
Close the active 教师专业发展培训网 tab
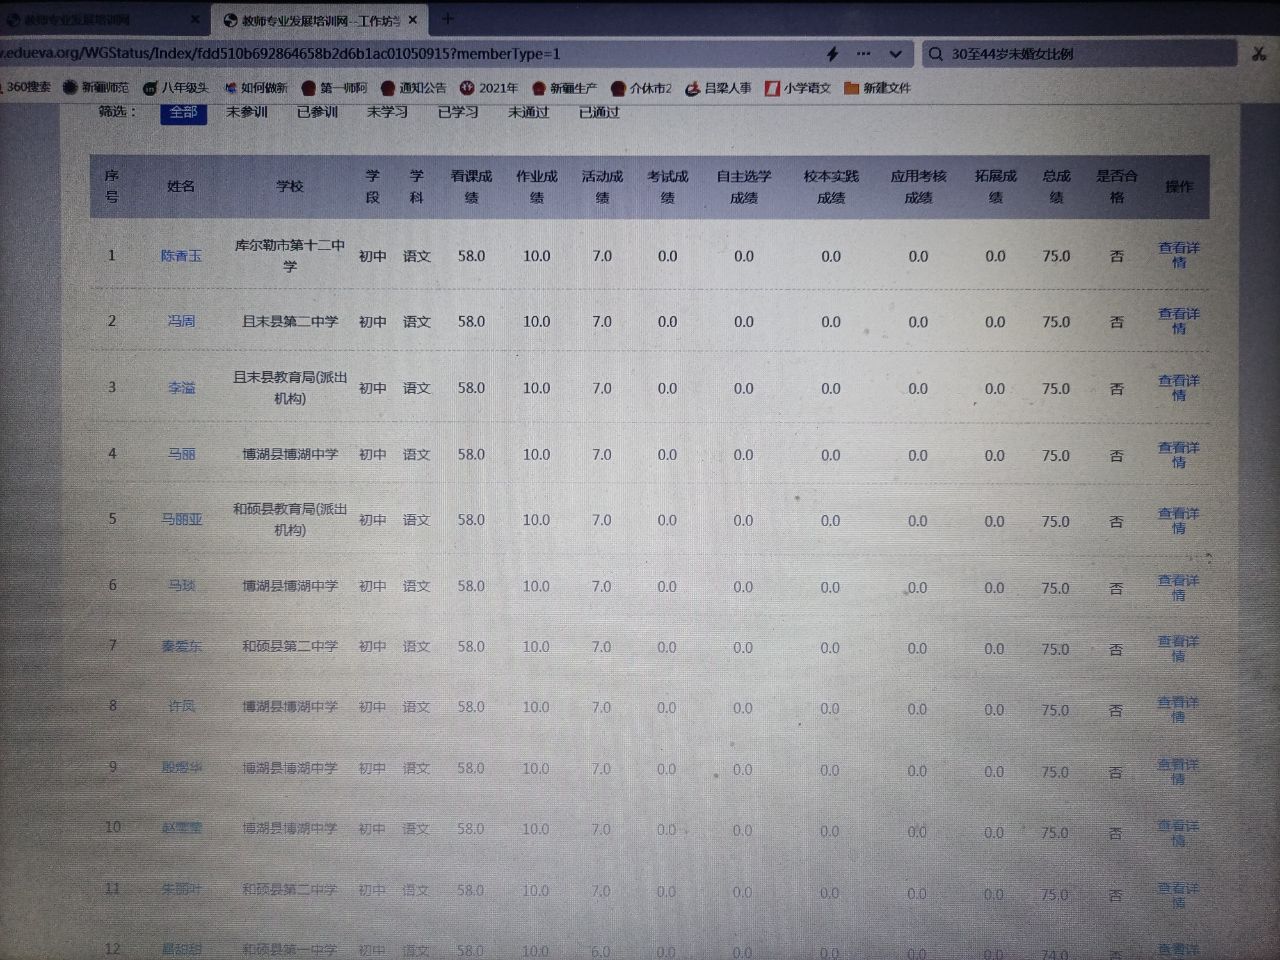click(413, 20)
